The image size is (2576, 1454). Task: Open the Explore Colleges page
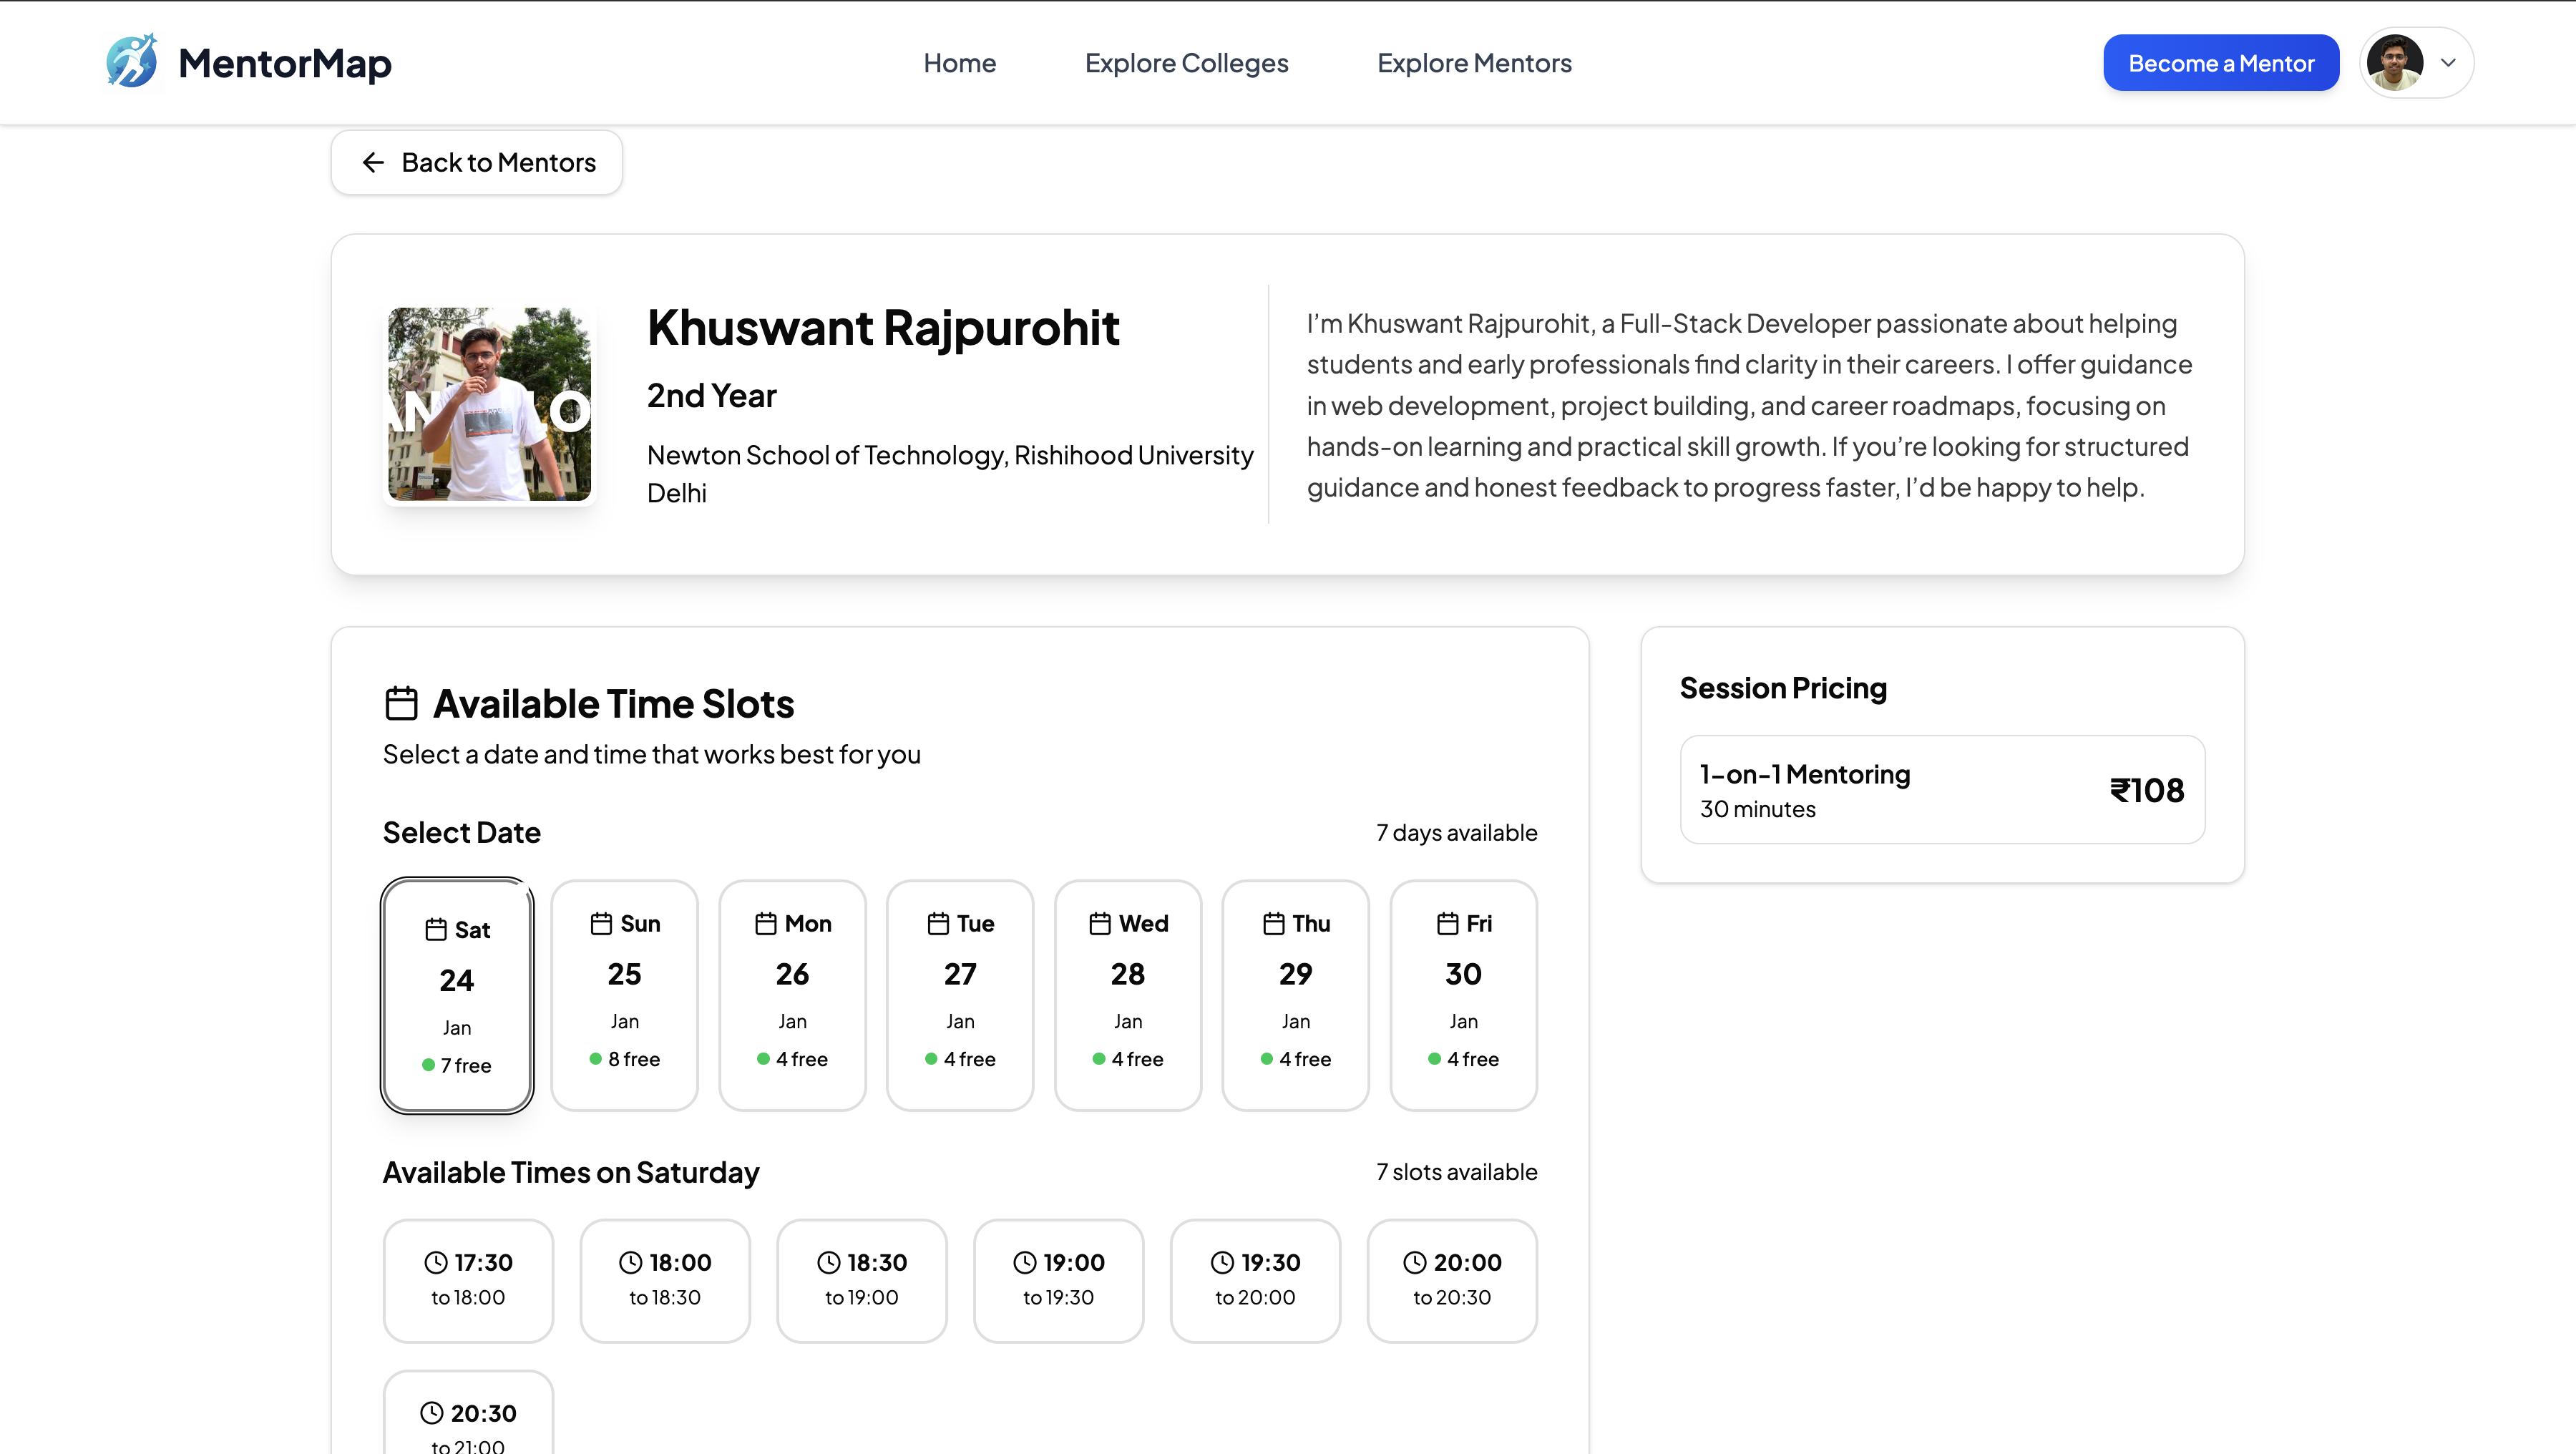(x=1186, y=62)
